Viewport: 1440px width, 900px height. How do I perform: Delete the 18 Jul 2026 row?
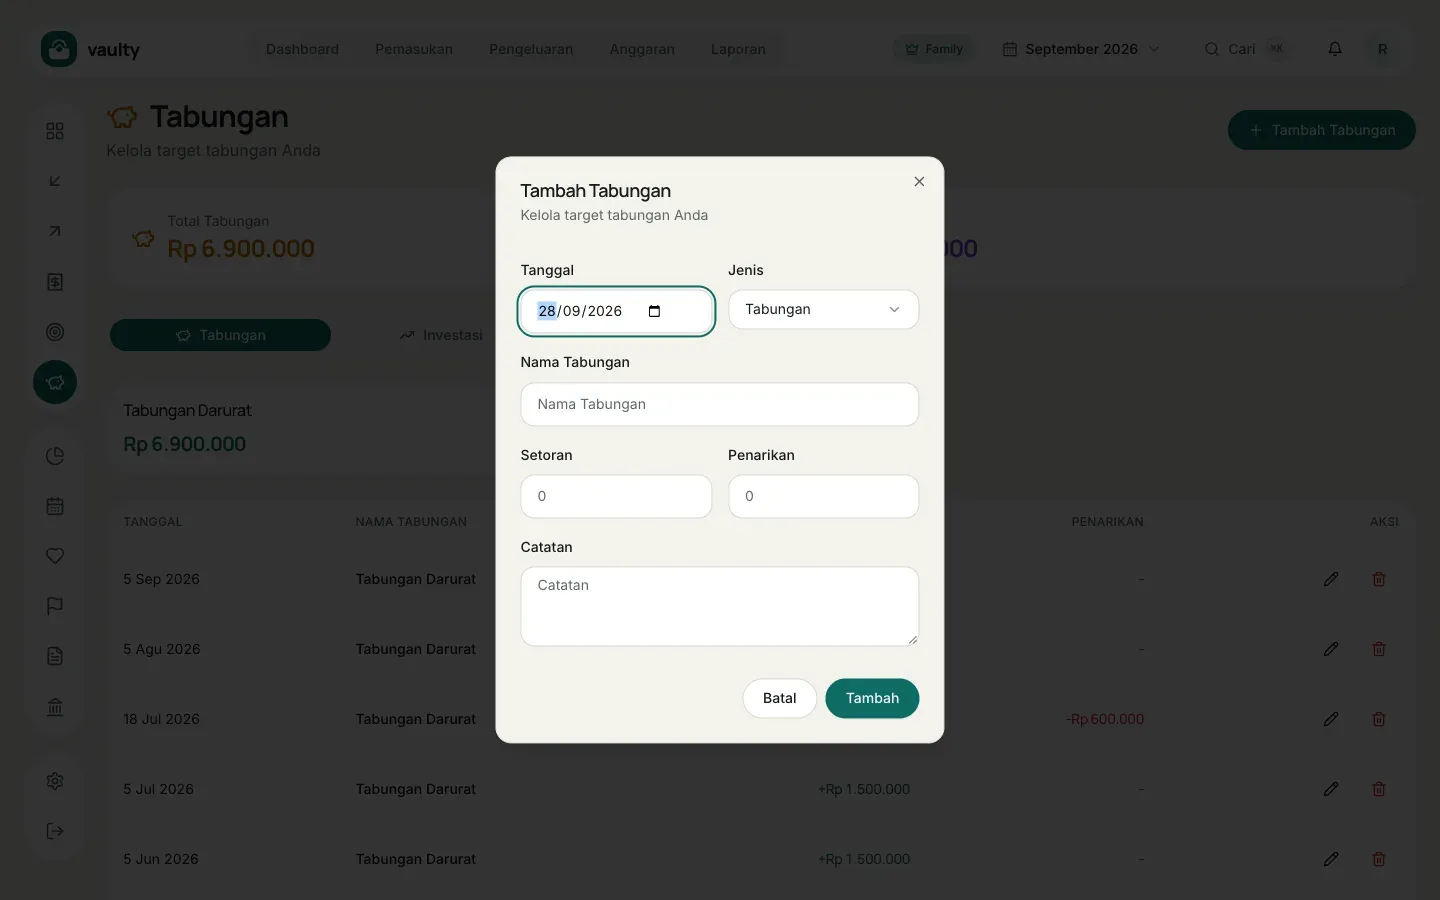coord(1379,719)
